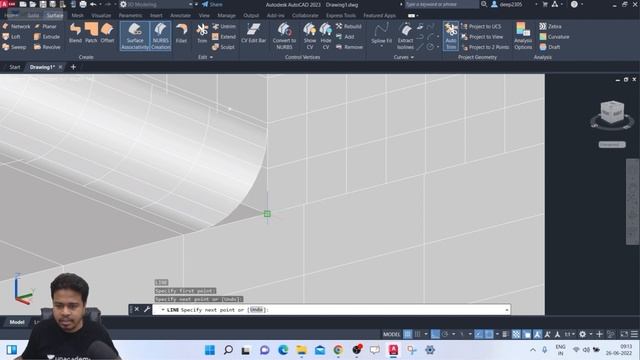Apply Curvature analysis
The height and width of the screenshot is (360, 640).
click(554, 37)
